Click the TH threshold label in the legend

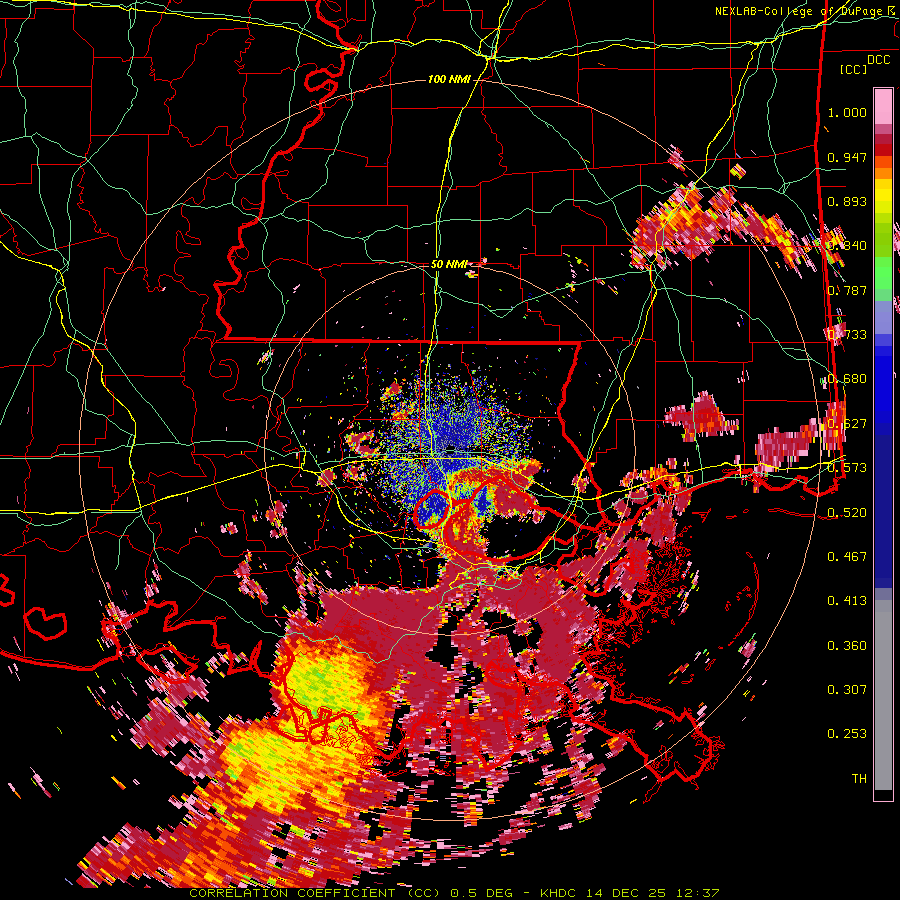859,778
